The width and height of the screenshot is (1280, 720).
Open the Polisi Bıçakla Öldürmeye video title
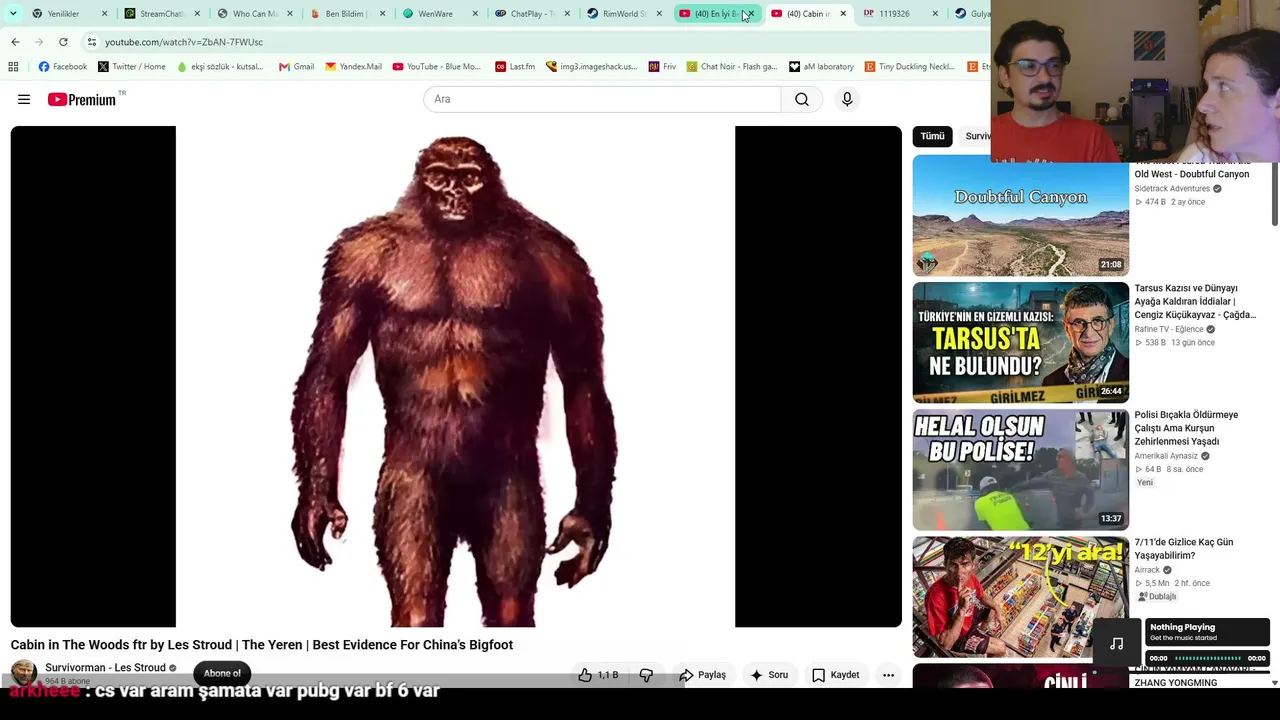[x=1186, y=428]
